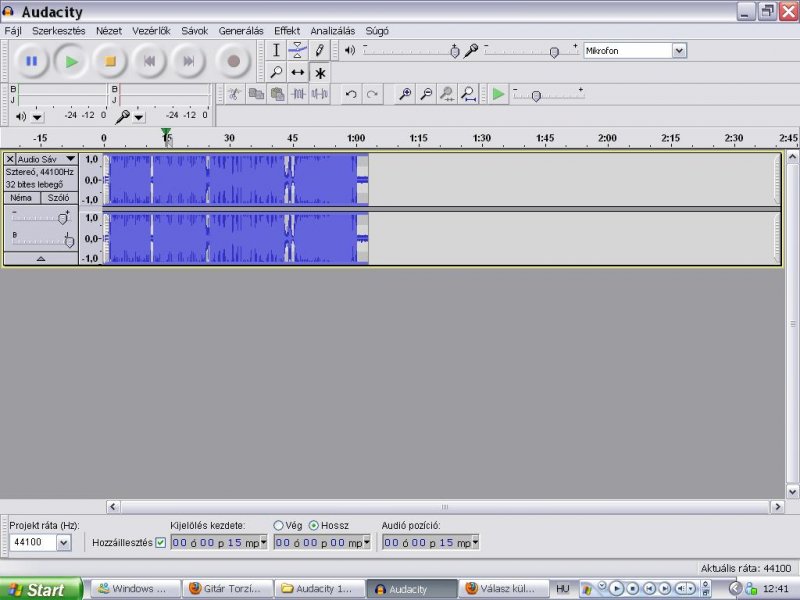Click the Trim audio icon

point(298,94)
